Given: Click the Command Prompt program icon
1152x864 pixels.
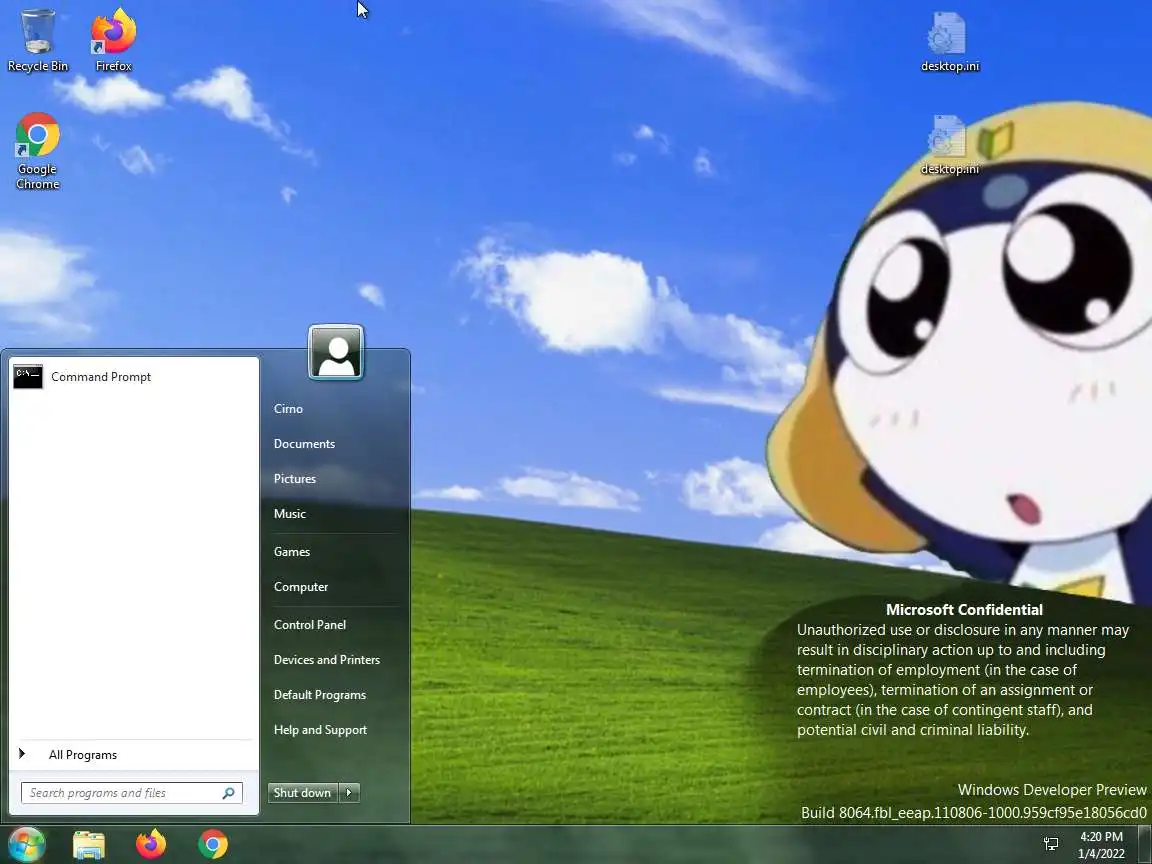Looking at the screenshot, I should click(28, 376).
